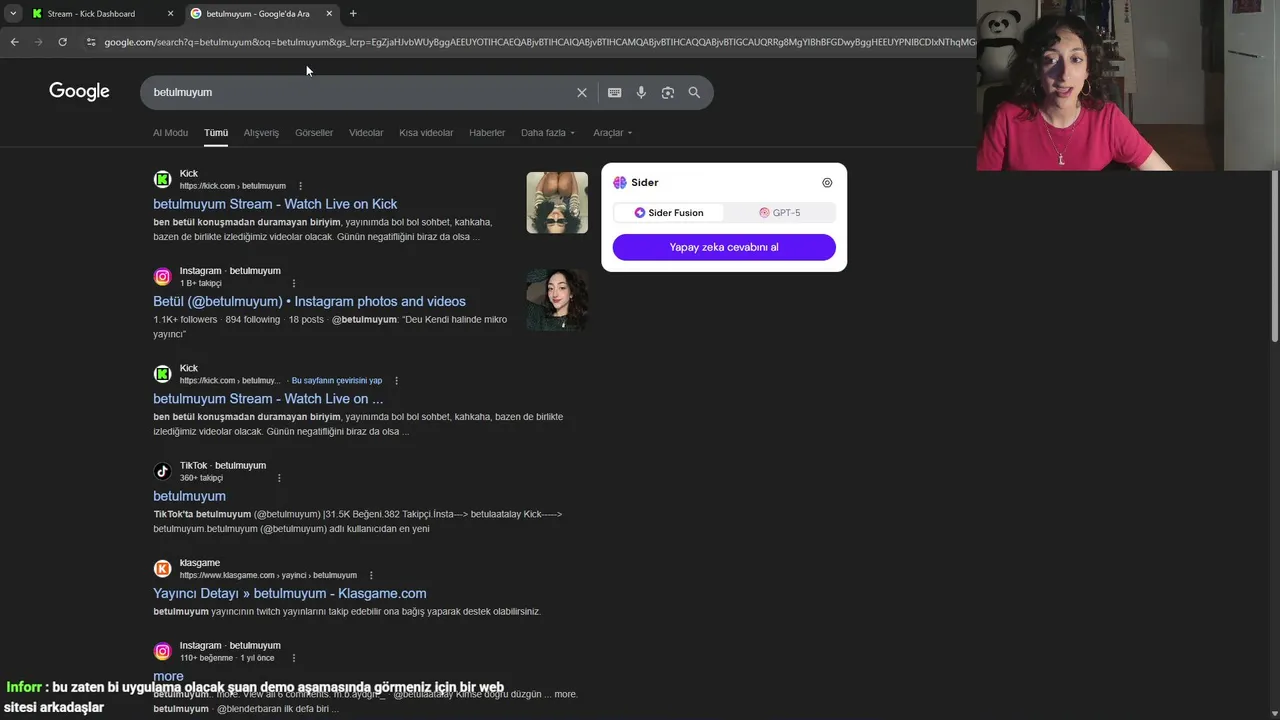
Task: Click the klasgame favicon icon
Action: point(162,569)
